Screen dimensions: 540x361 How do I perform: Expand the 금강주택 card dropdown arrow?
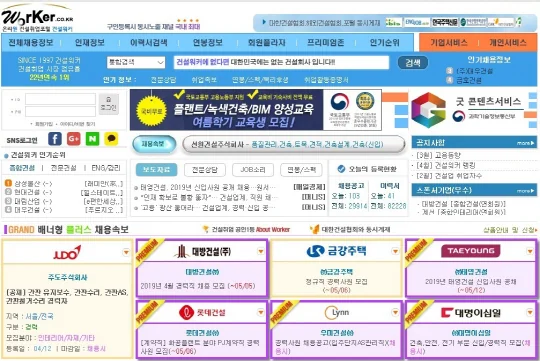[395, 251]
